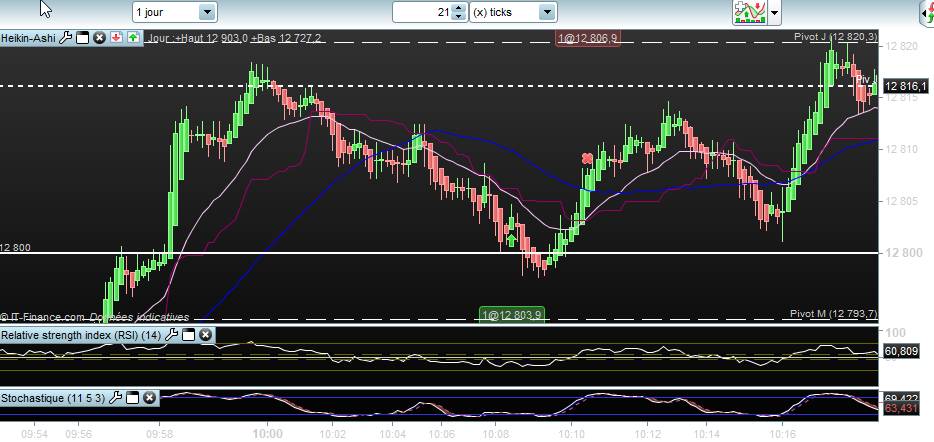The image size is (934, 442).
Task: Remove the Stochastique indicator panel
Action: 150,397
